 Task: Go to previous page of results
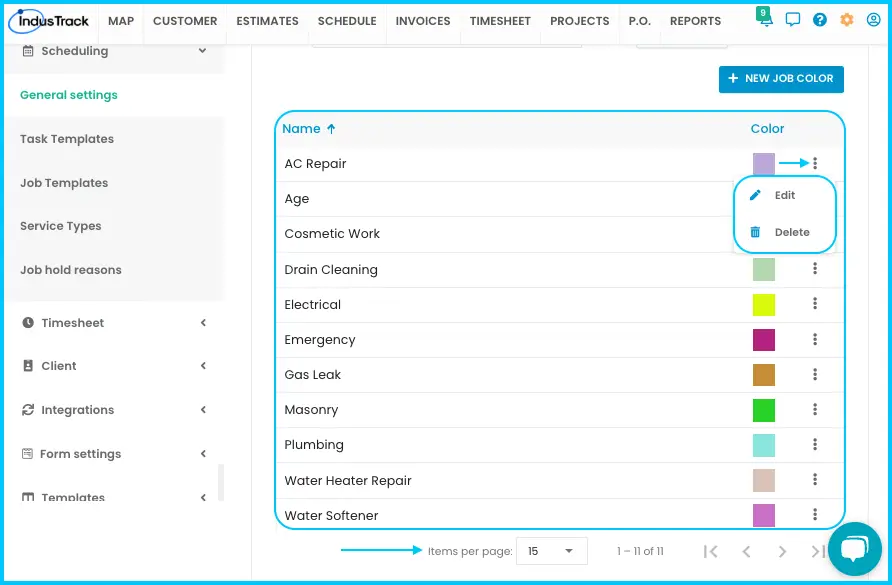tap(746, 551)
